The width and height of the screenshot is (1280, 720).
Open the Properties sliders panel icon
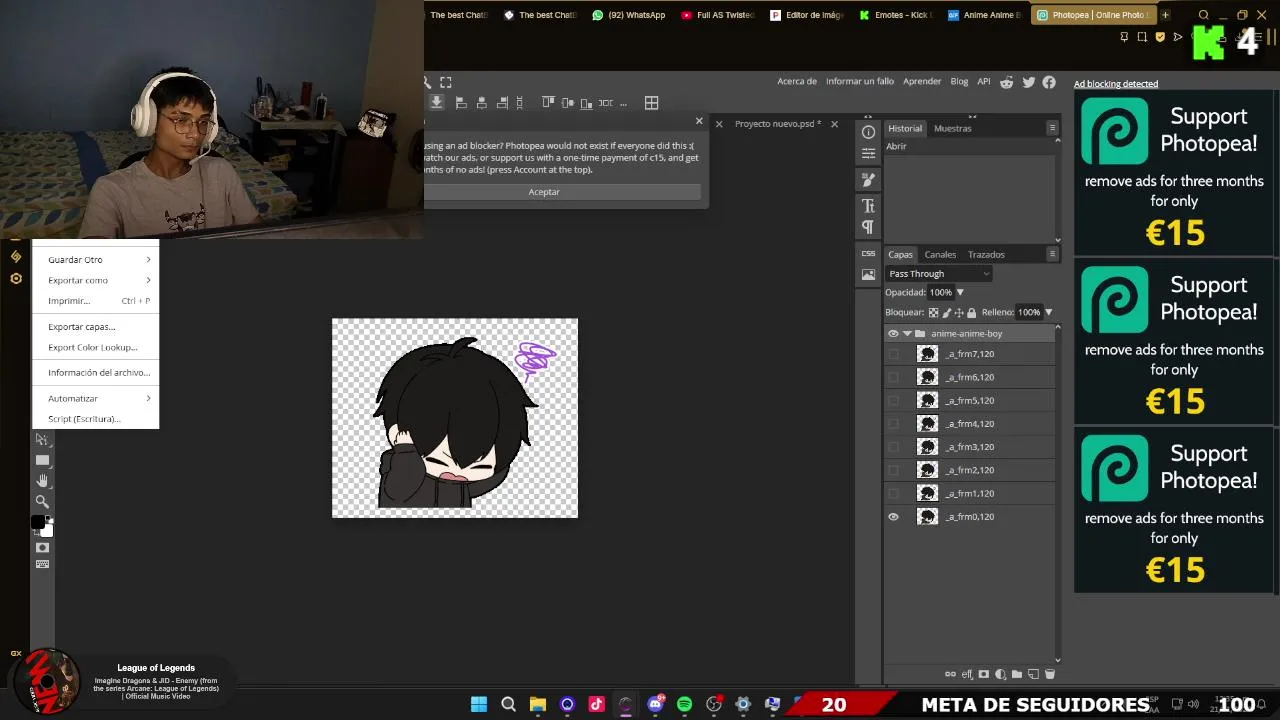(x=868, y=154)
